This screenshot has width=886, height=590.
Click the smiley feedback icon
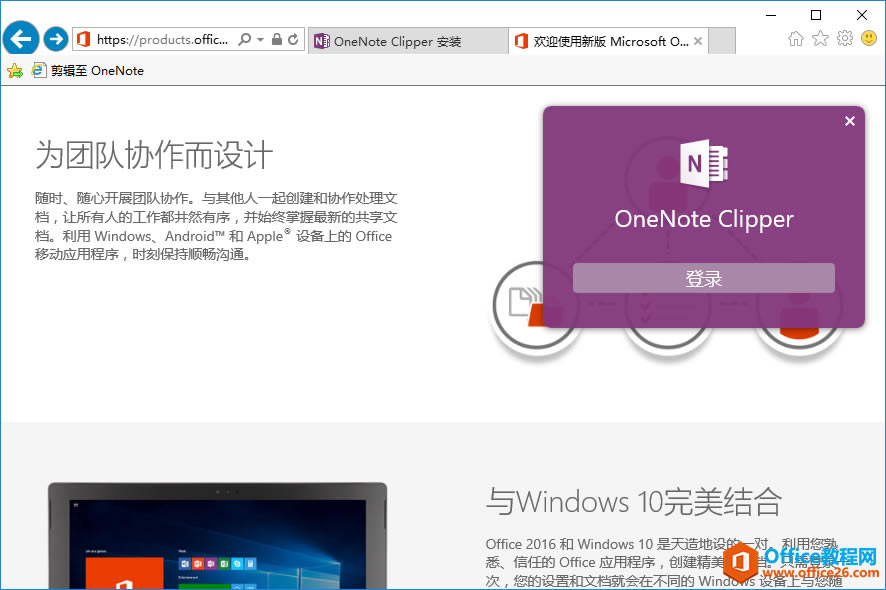pos(868,38)
